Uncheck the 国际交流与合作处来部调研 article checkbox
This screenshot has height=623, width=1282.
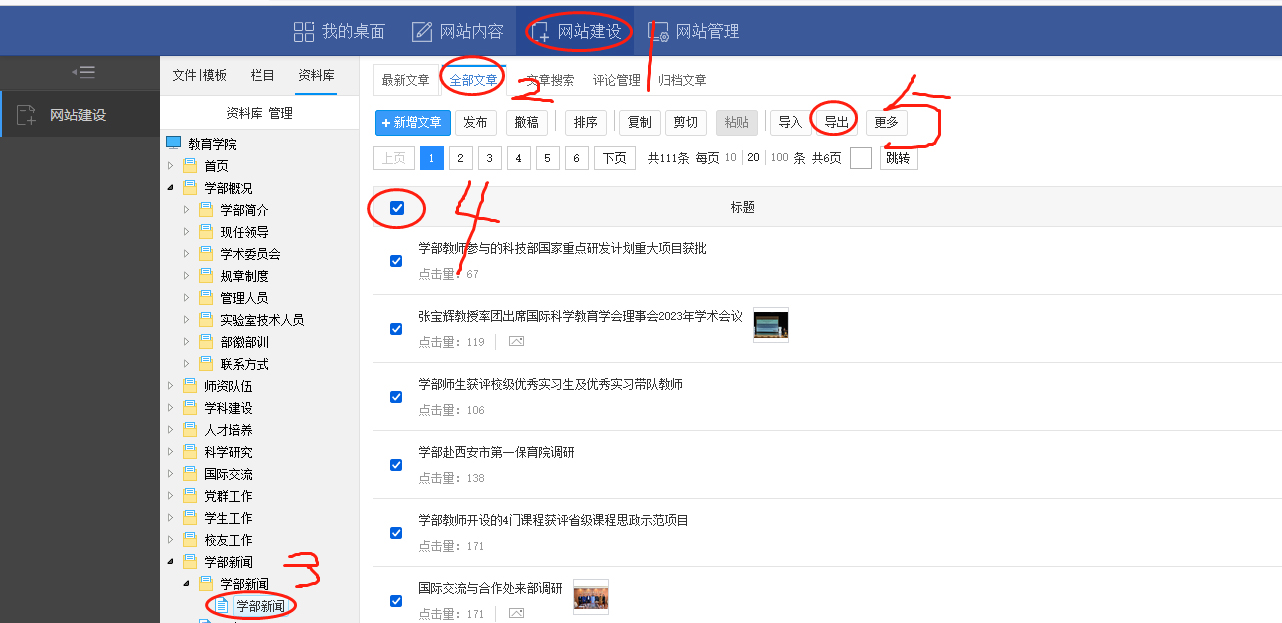pyautogui.click(x=396, y=601)
